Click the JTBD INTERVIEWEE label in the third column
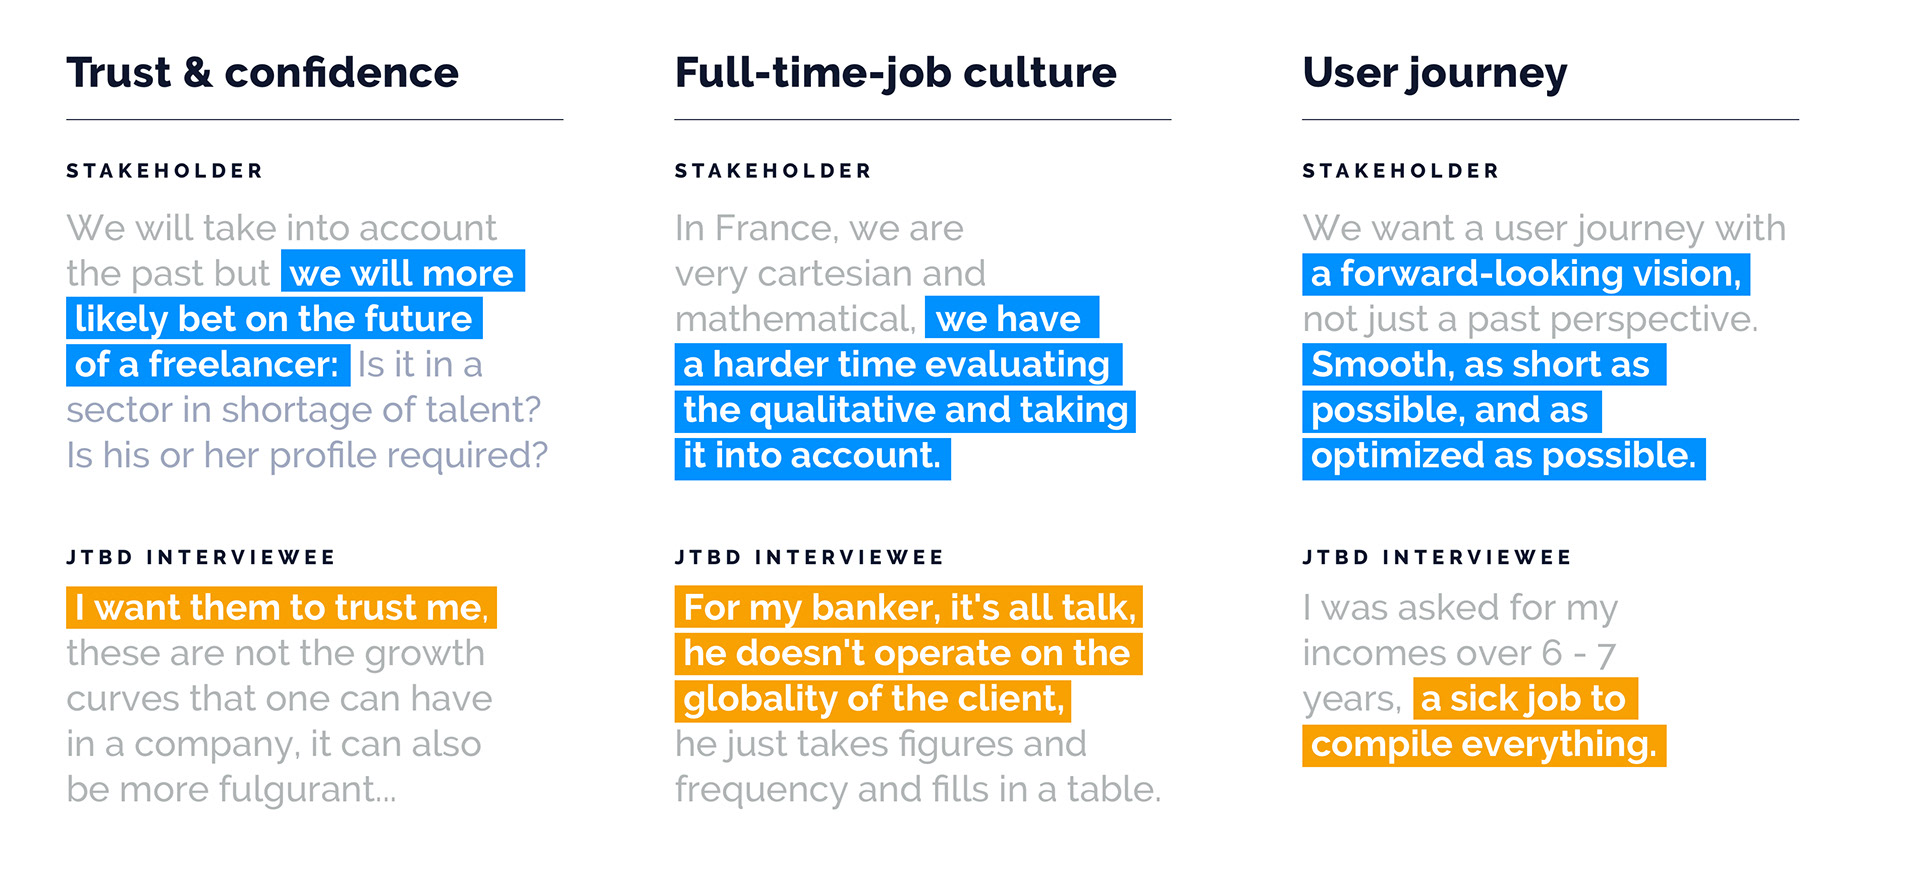1920x870 pixels. pos(1437,557)
